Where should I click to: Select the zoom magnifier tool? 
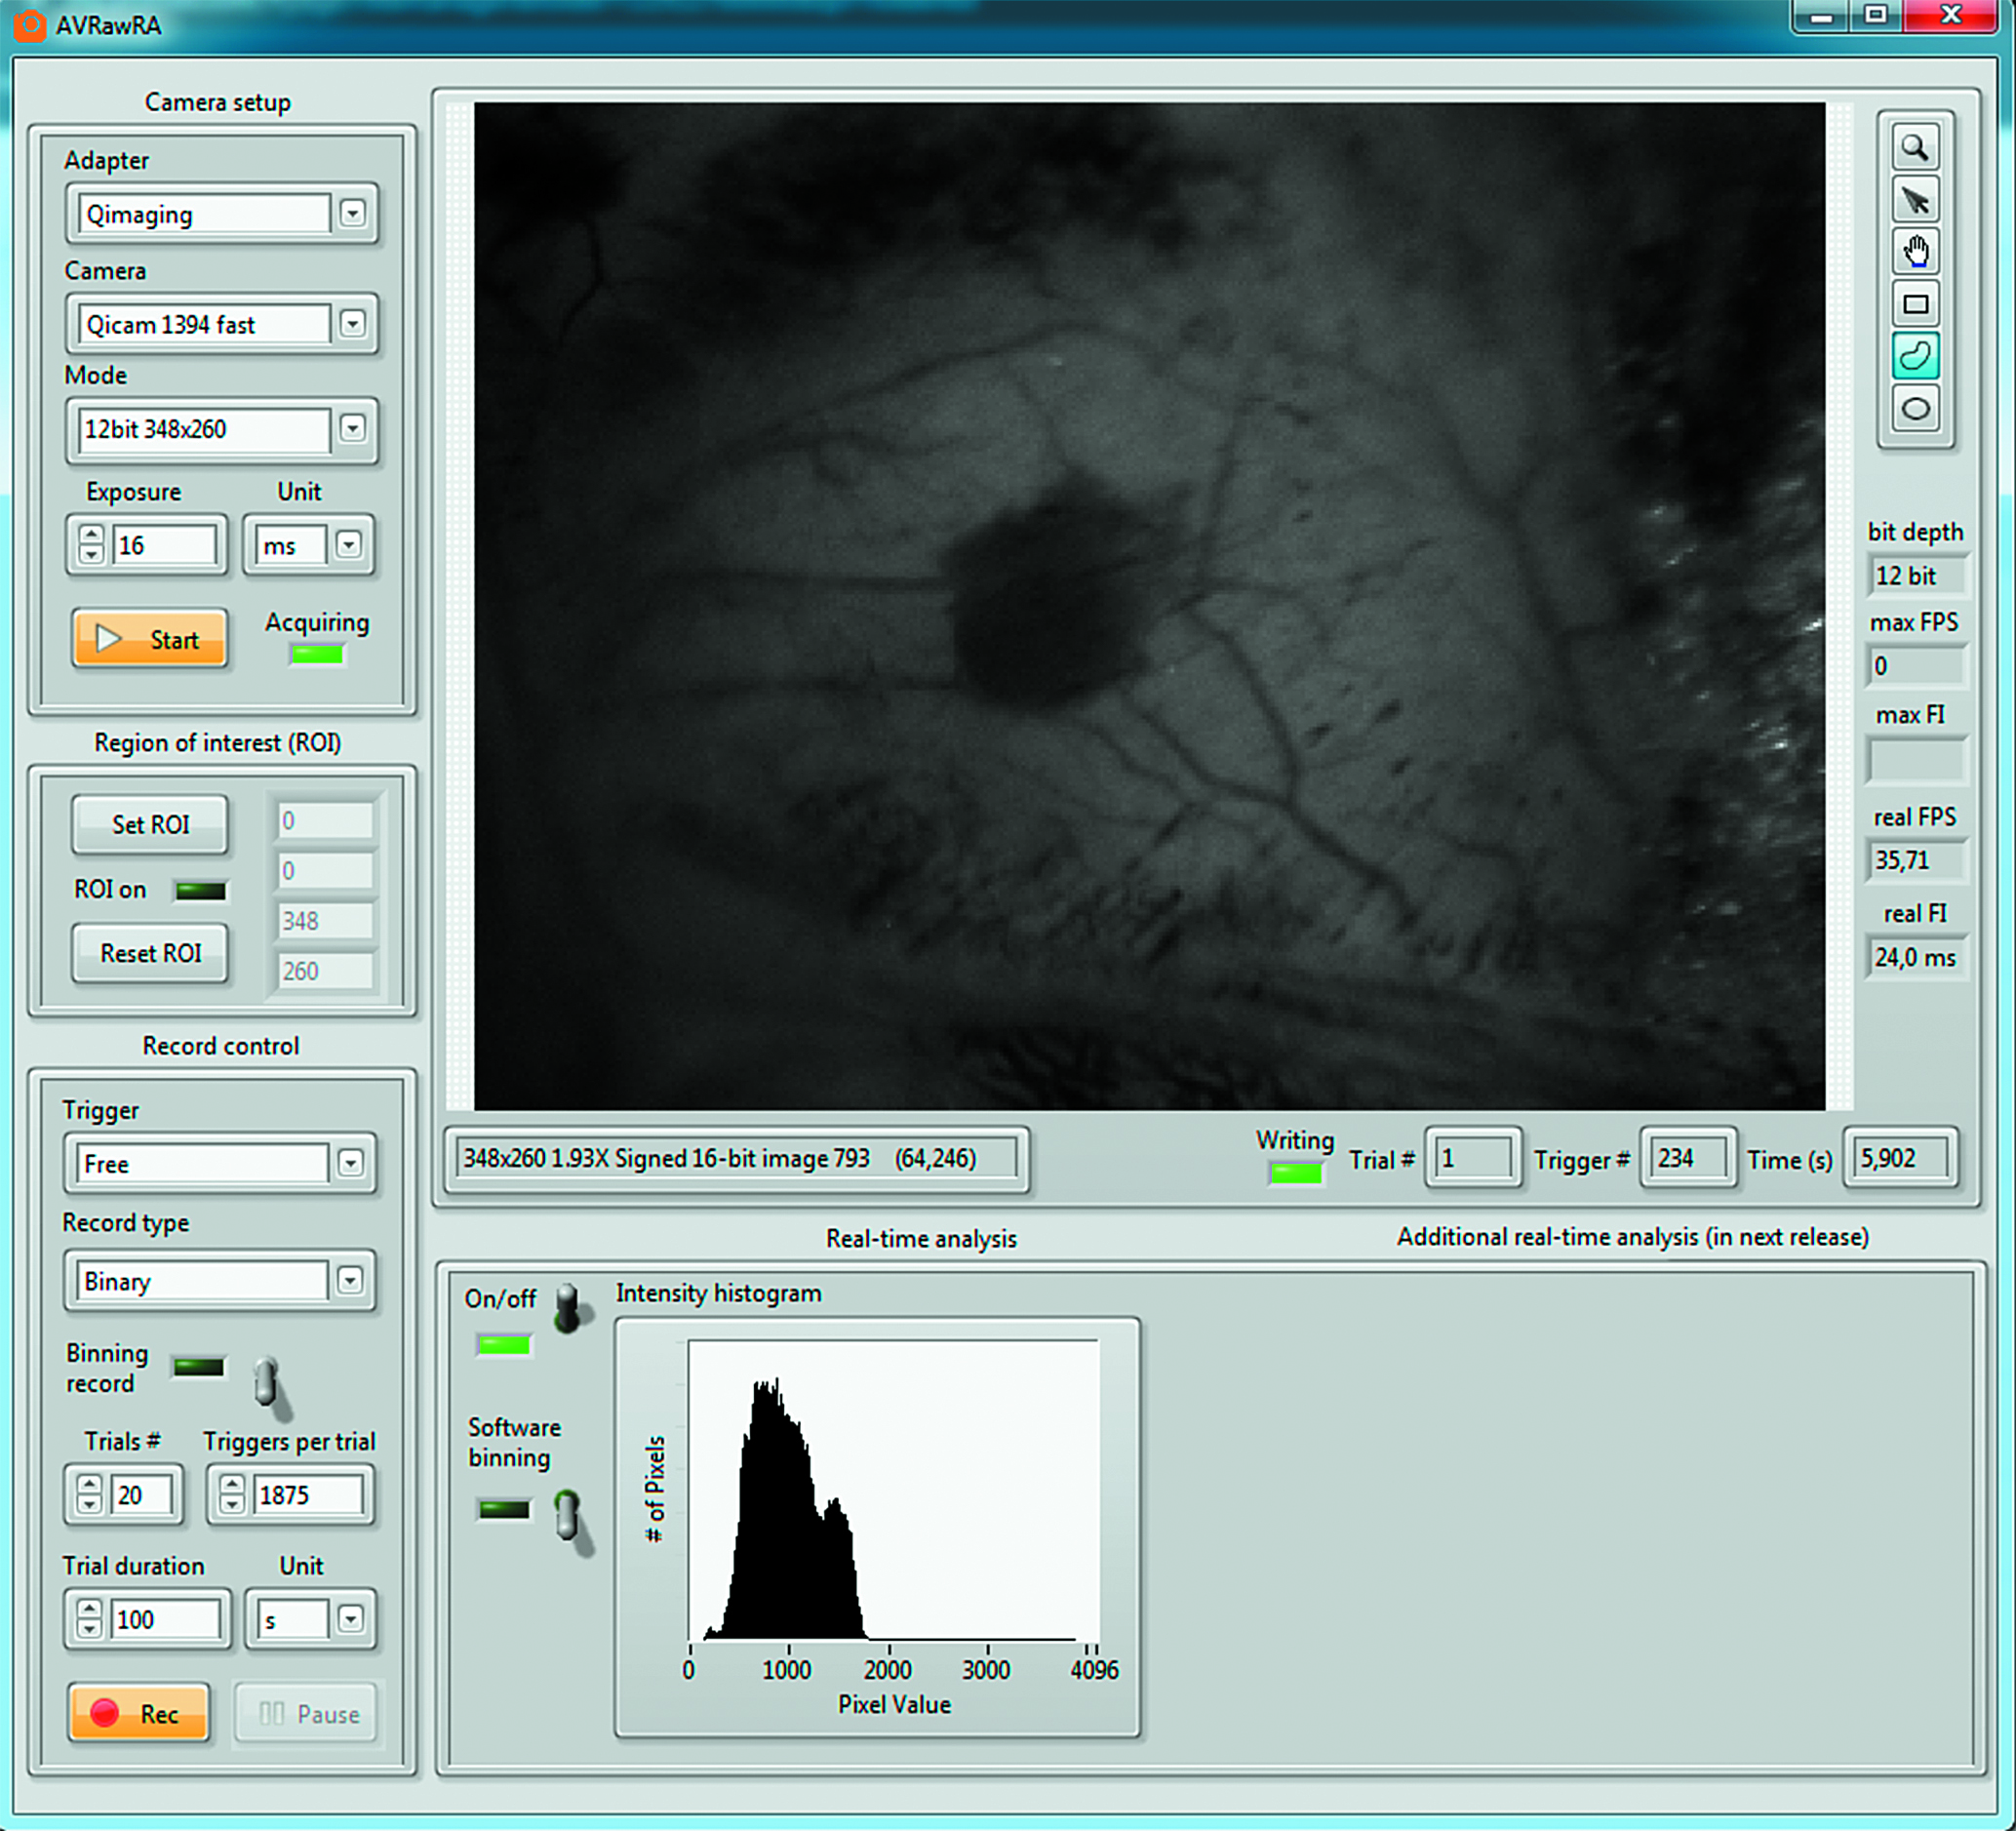[x=1914, y=148]
